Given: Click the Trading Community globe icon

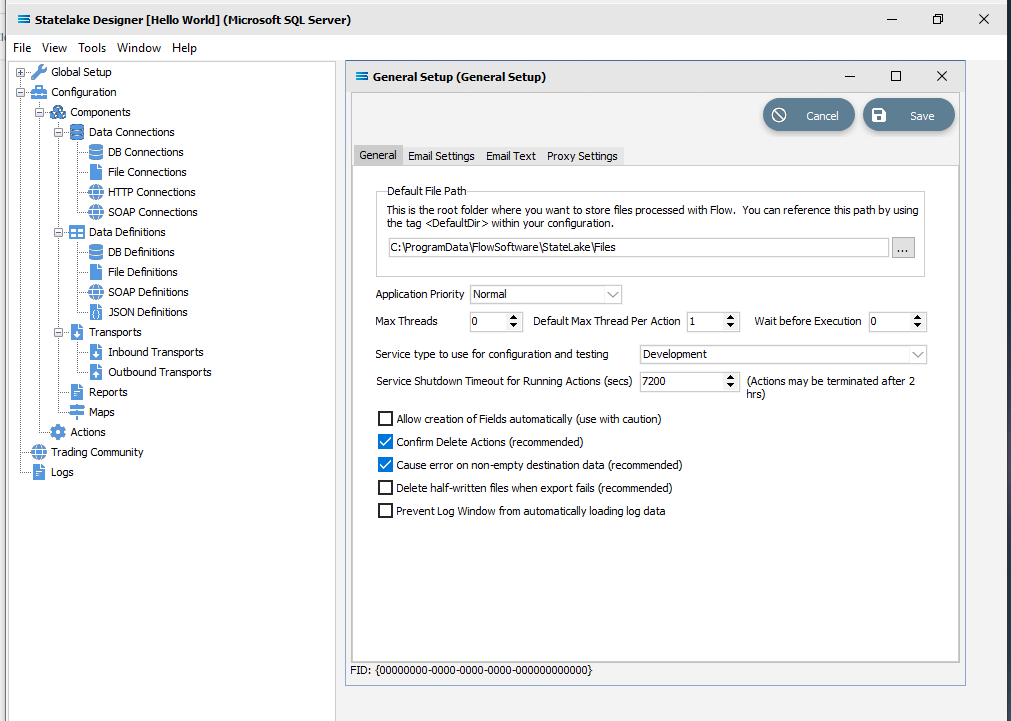Looking at the screenshot, I should (39, 452).
